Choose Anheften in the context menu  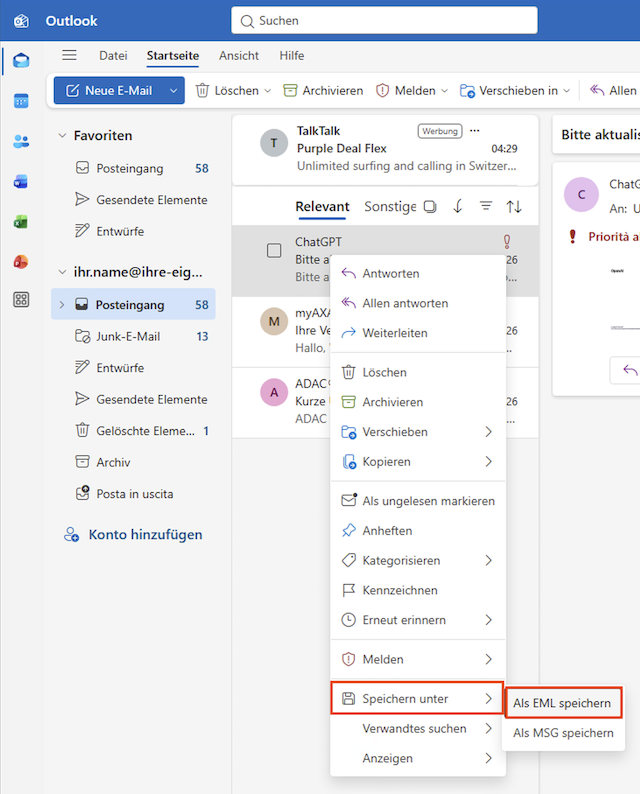418,531
